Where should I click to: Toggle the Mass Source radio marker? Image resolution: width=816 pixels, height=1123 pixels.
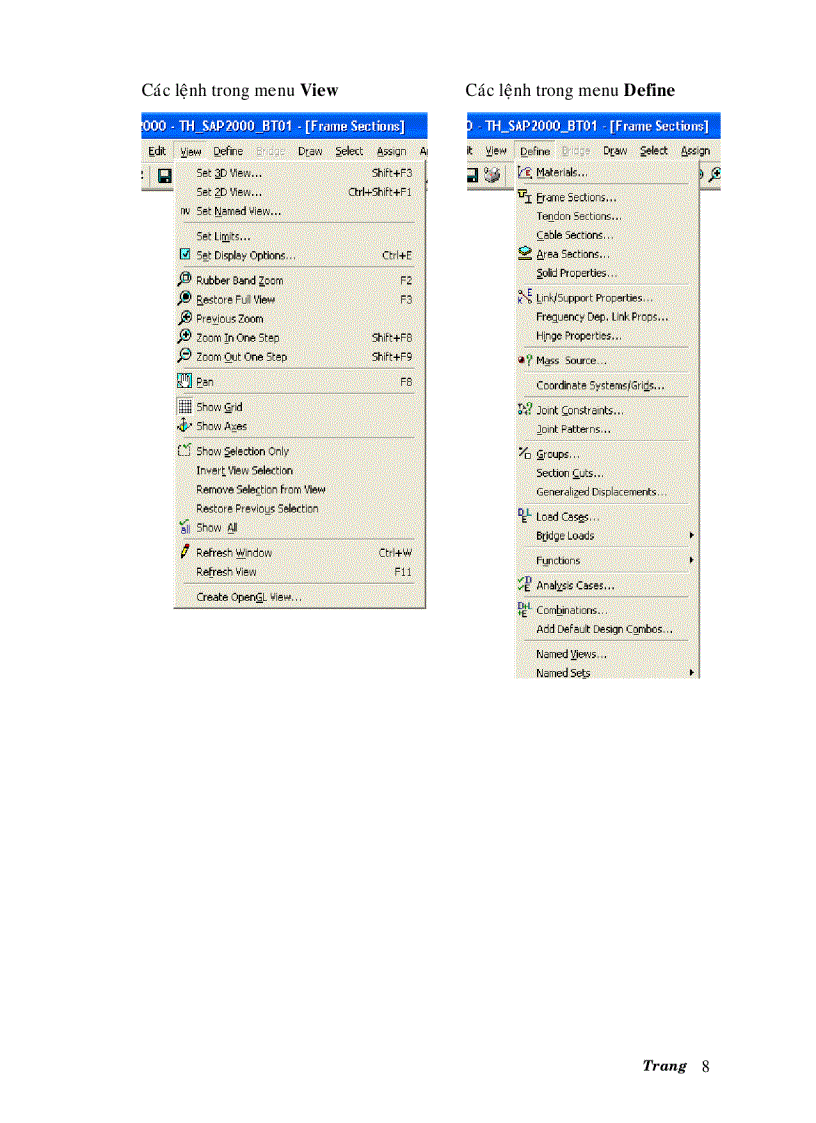coord(524,360)
